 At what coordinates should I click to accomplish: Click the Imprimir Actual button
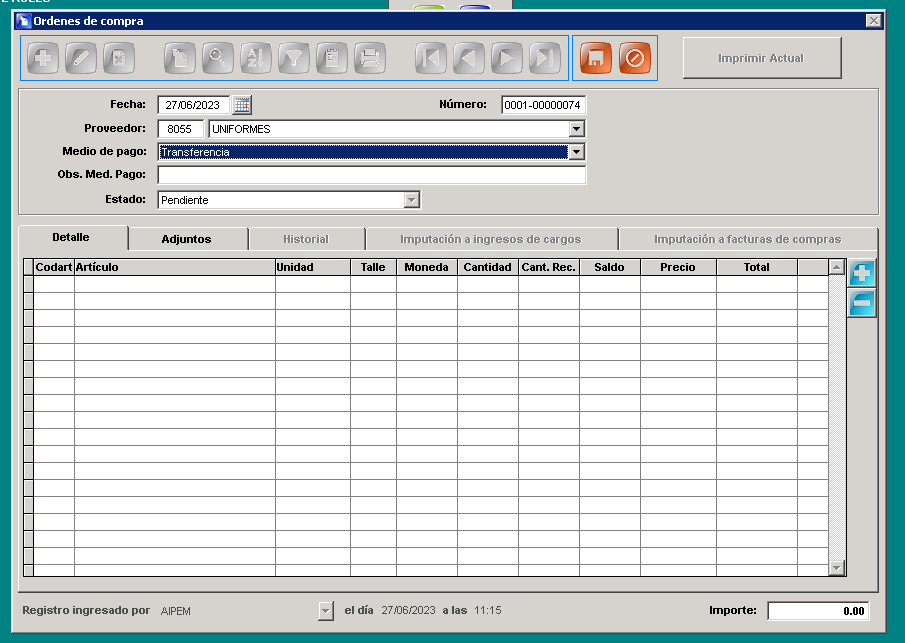[x=762, y=58]
